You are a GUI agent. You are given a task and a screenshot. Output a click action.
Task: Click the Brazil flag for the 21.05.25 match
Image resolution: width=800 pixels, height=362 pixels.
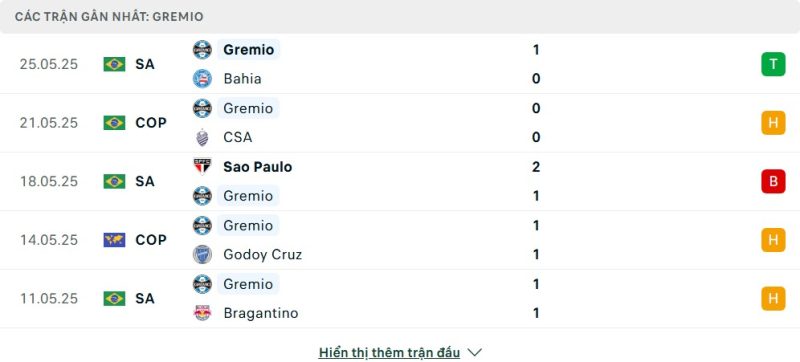(114, 123)
